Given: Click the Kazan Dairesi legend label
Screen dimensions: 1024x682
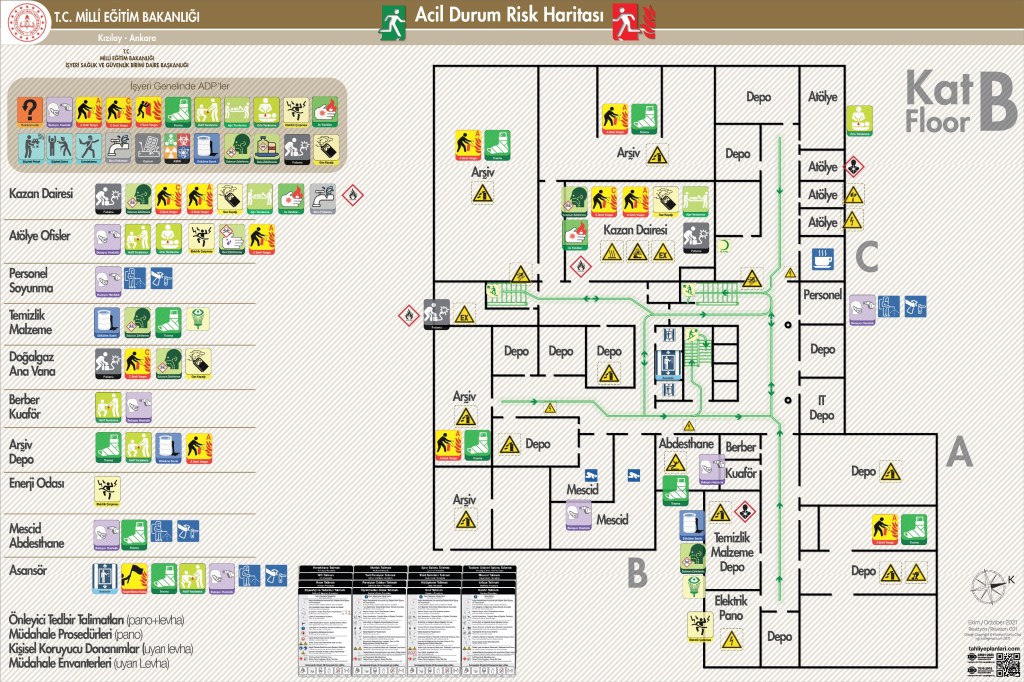Looking at the screenshot, I should coord(41,194).
